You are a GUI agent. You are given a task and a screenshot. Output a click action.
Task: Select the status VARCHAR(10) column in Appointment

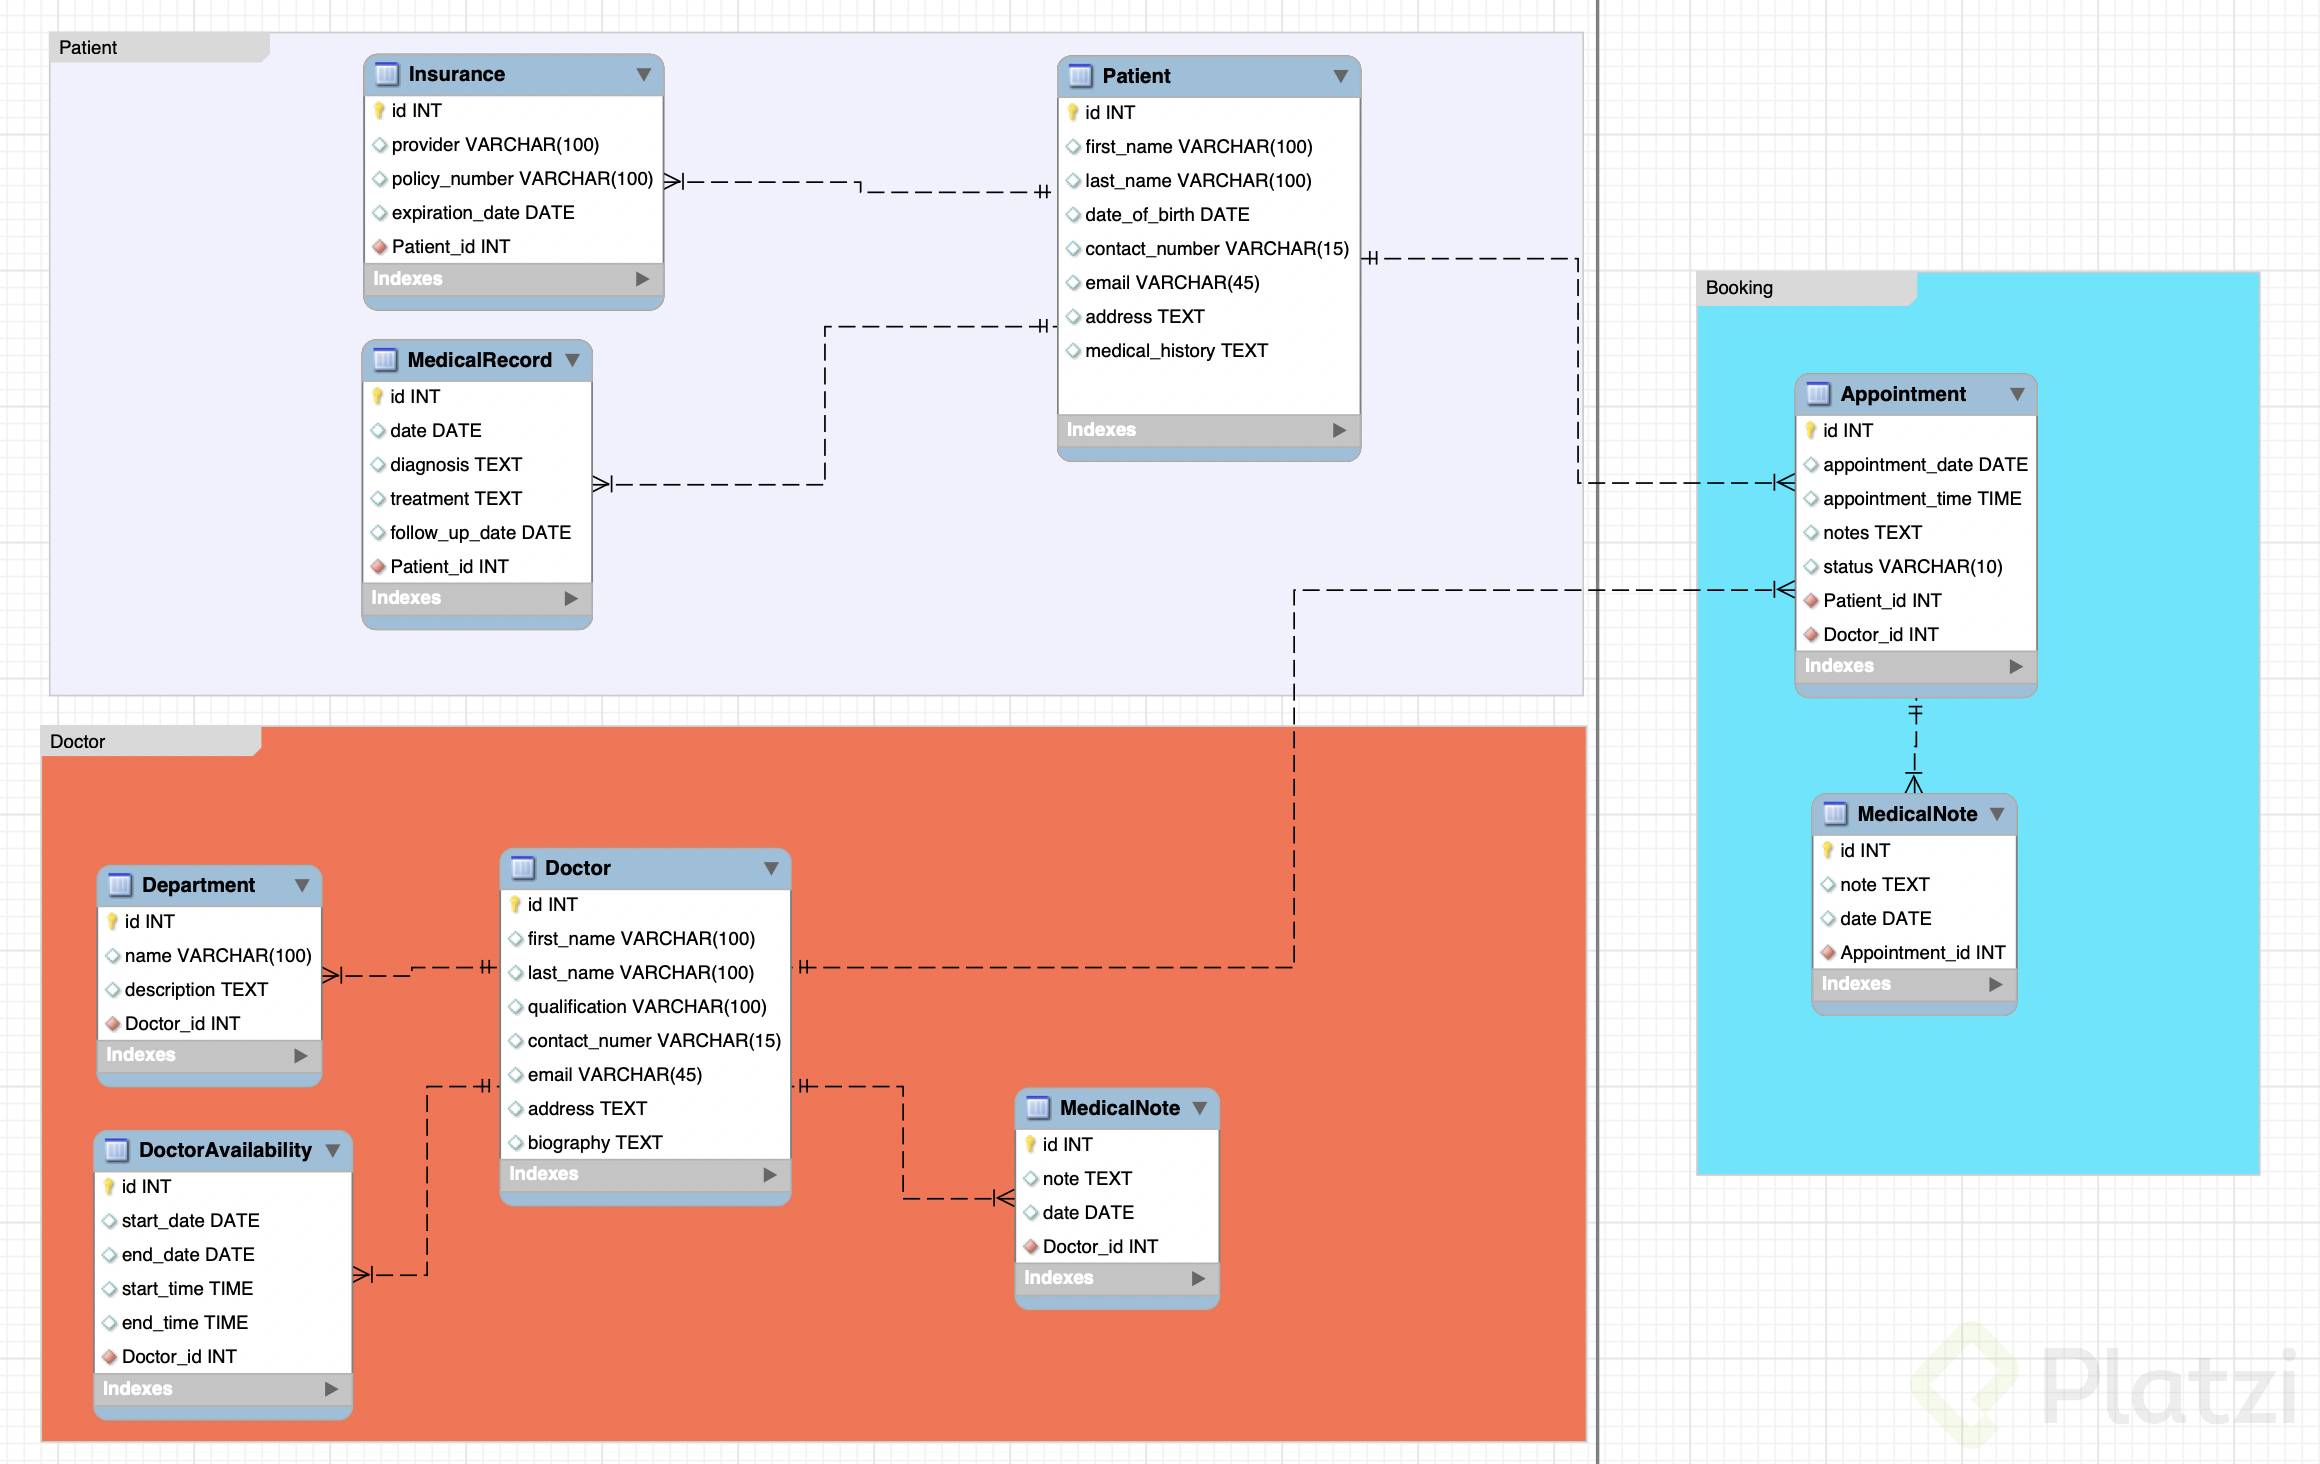pyautogui.click(x=1911, y=567)
